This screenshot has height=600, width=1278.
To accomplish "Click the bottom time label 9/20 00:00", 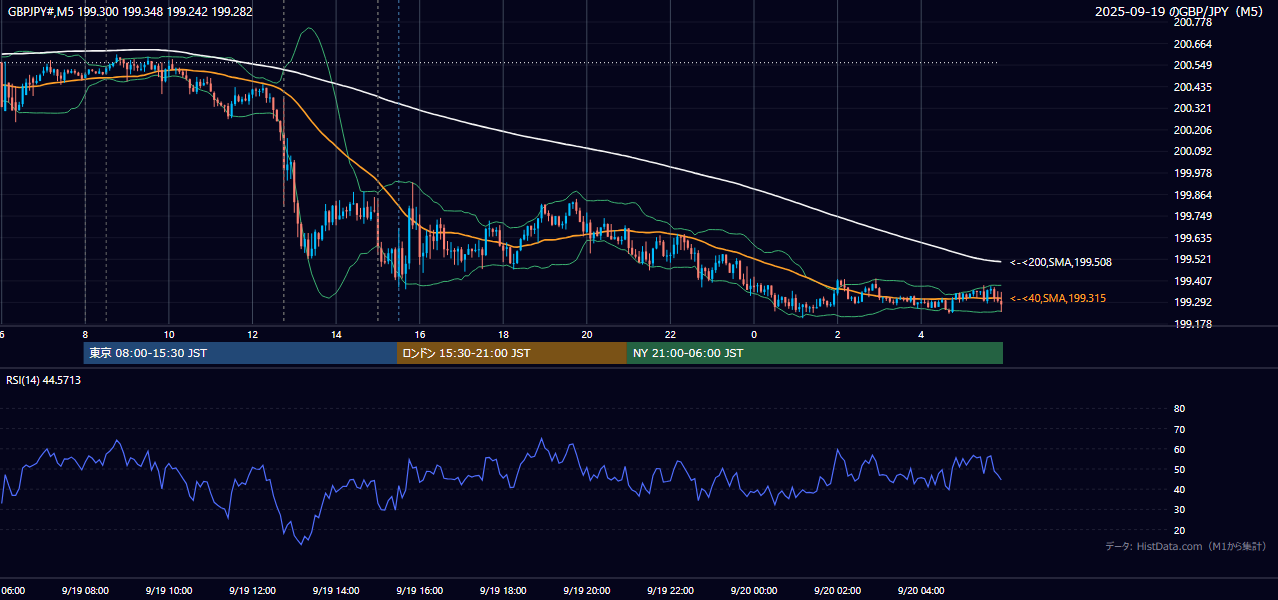I will tap(754, 590).
